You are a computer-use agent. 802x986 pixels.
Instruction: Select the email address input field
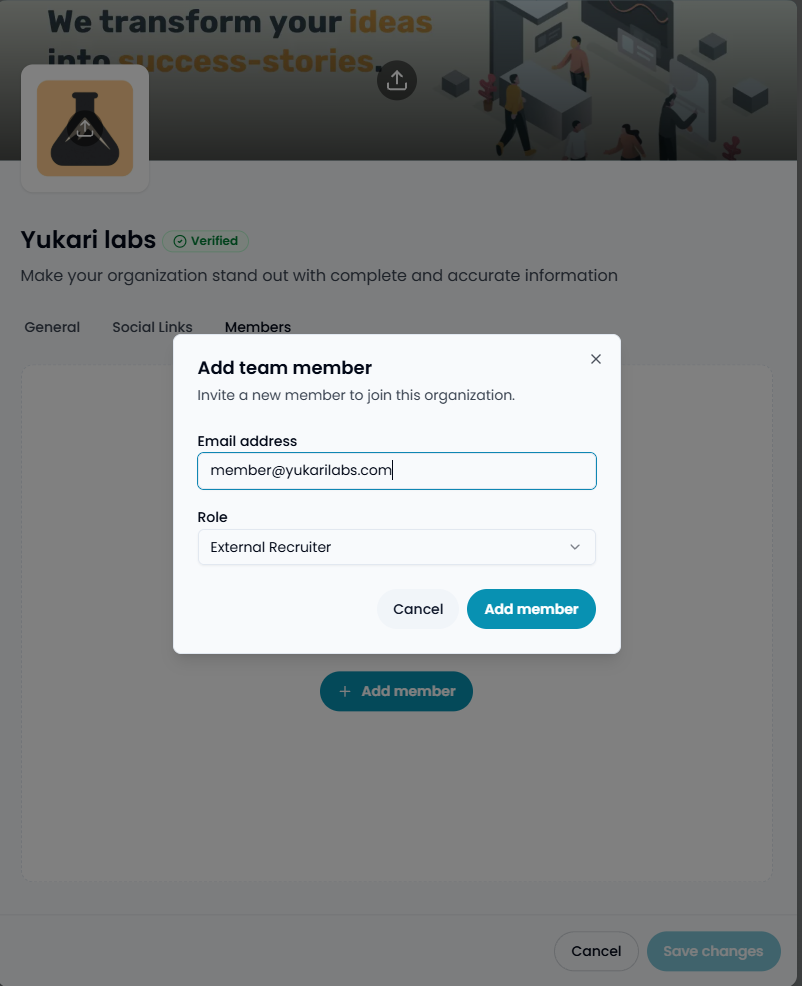point(396,470)
